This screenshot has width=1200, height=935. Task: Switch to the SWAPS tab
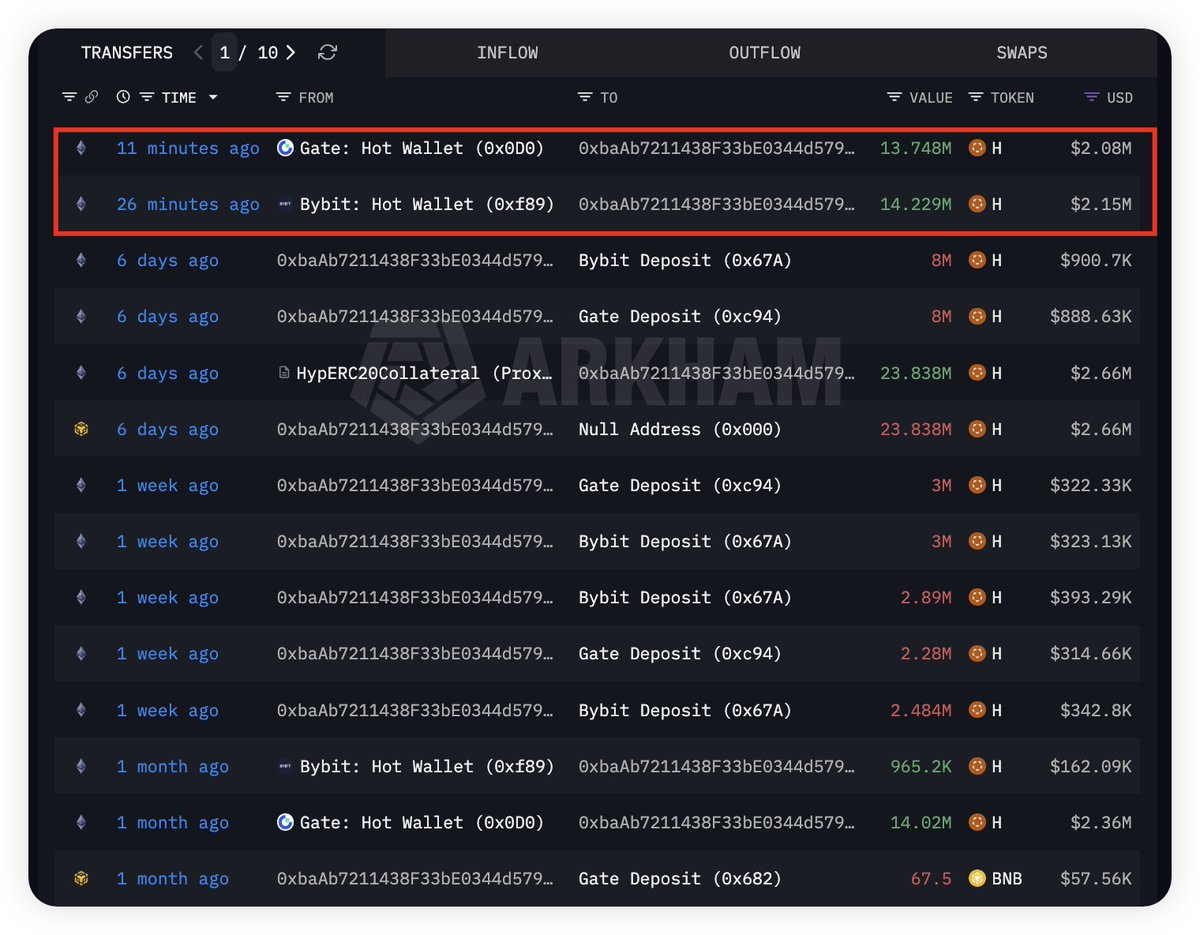pos(1022,52)
